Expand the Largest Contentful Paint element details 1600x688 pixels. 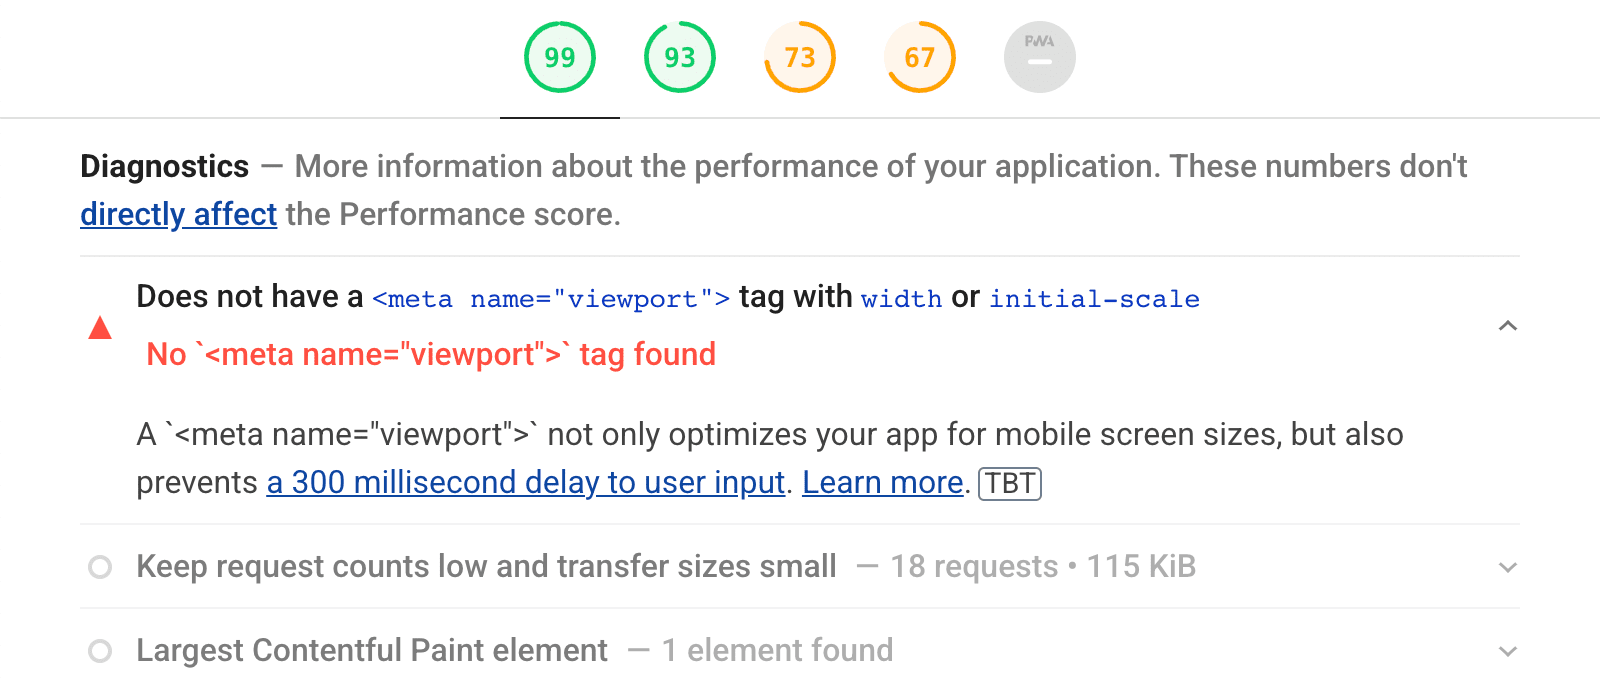click(1508, 651)
